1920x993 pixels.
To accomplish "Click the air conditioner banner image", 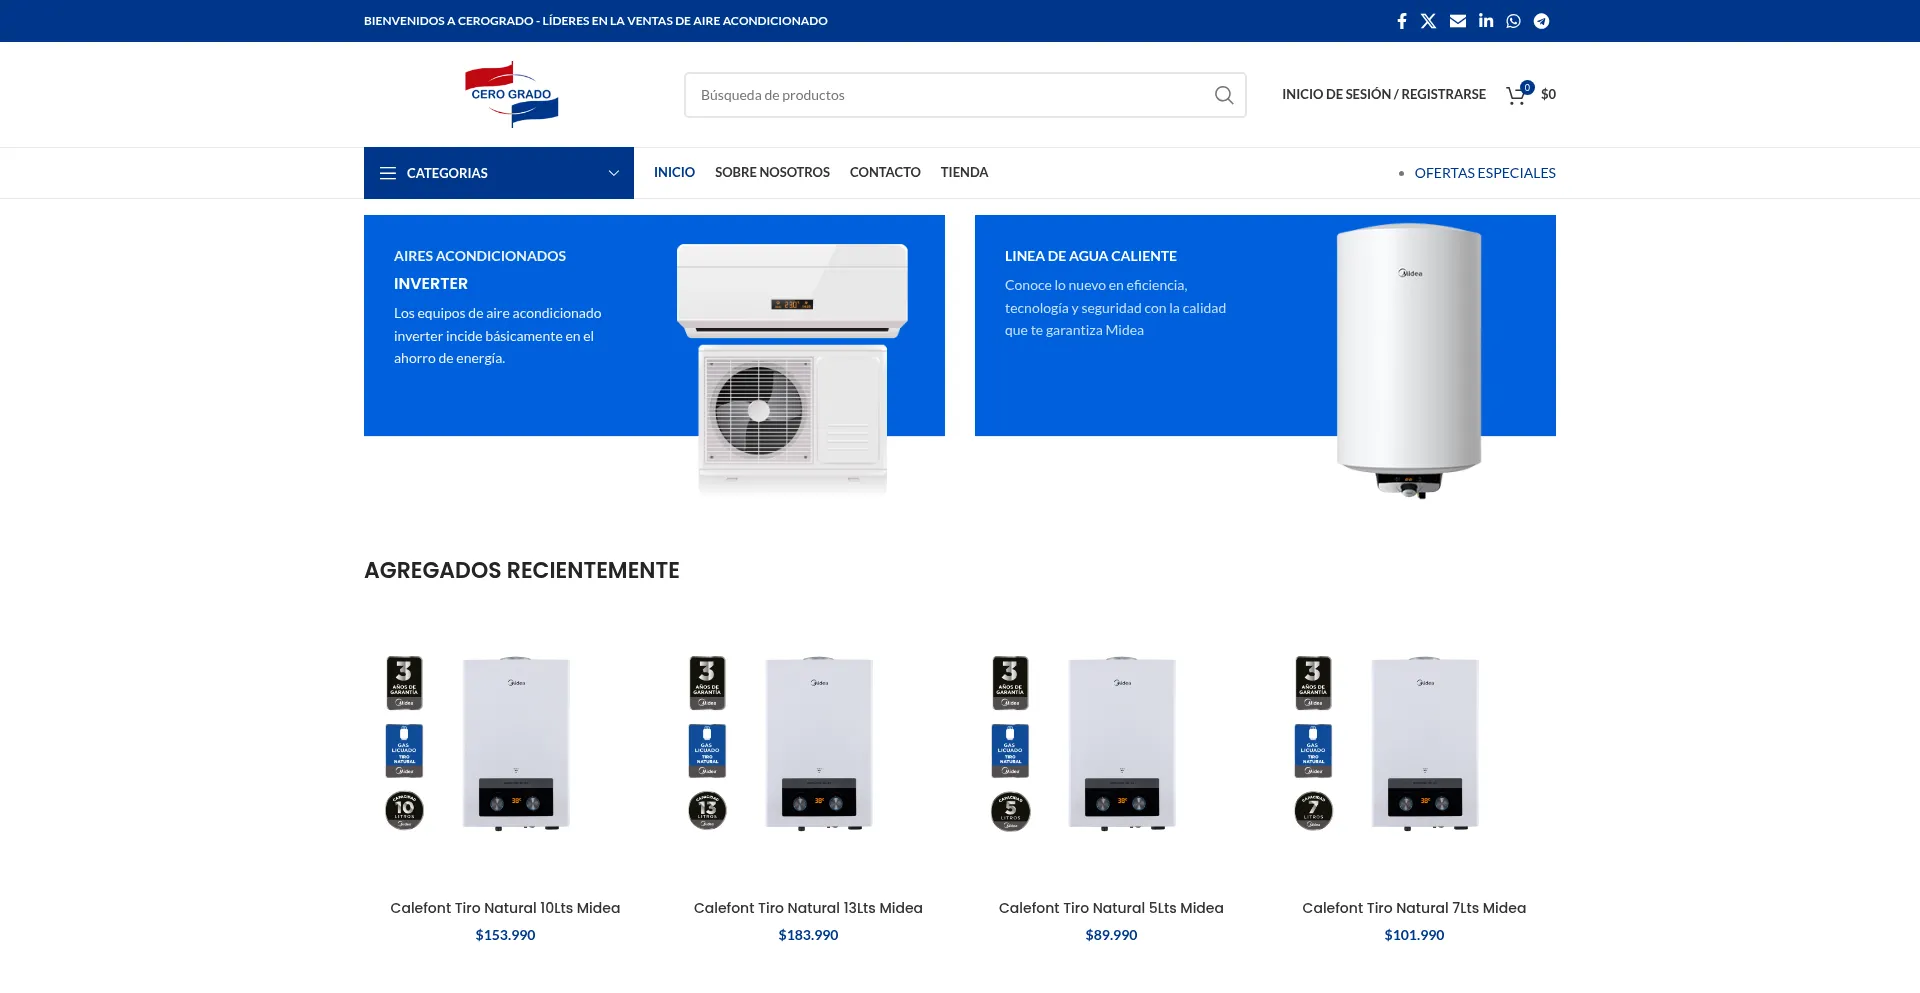I will tap(792, 369).
